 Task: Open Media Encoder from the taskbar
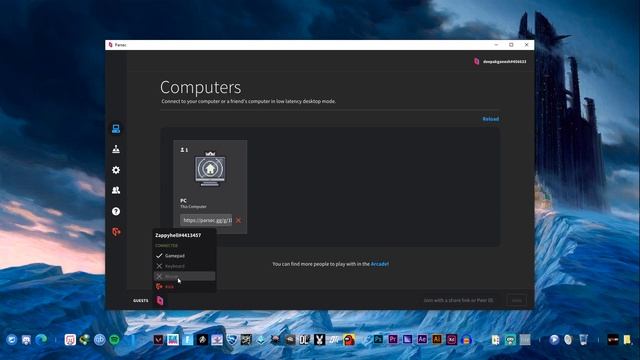(407, 340)
